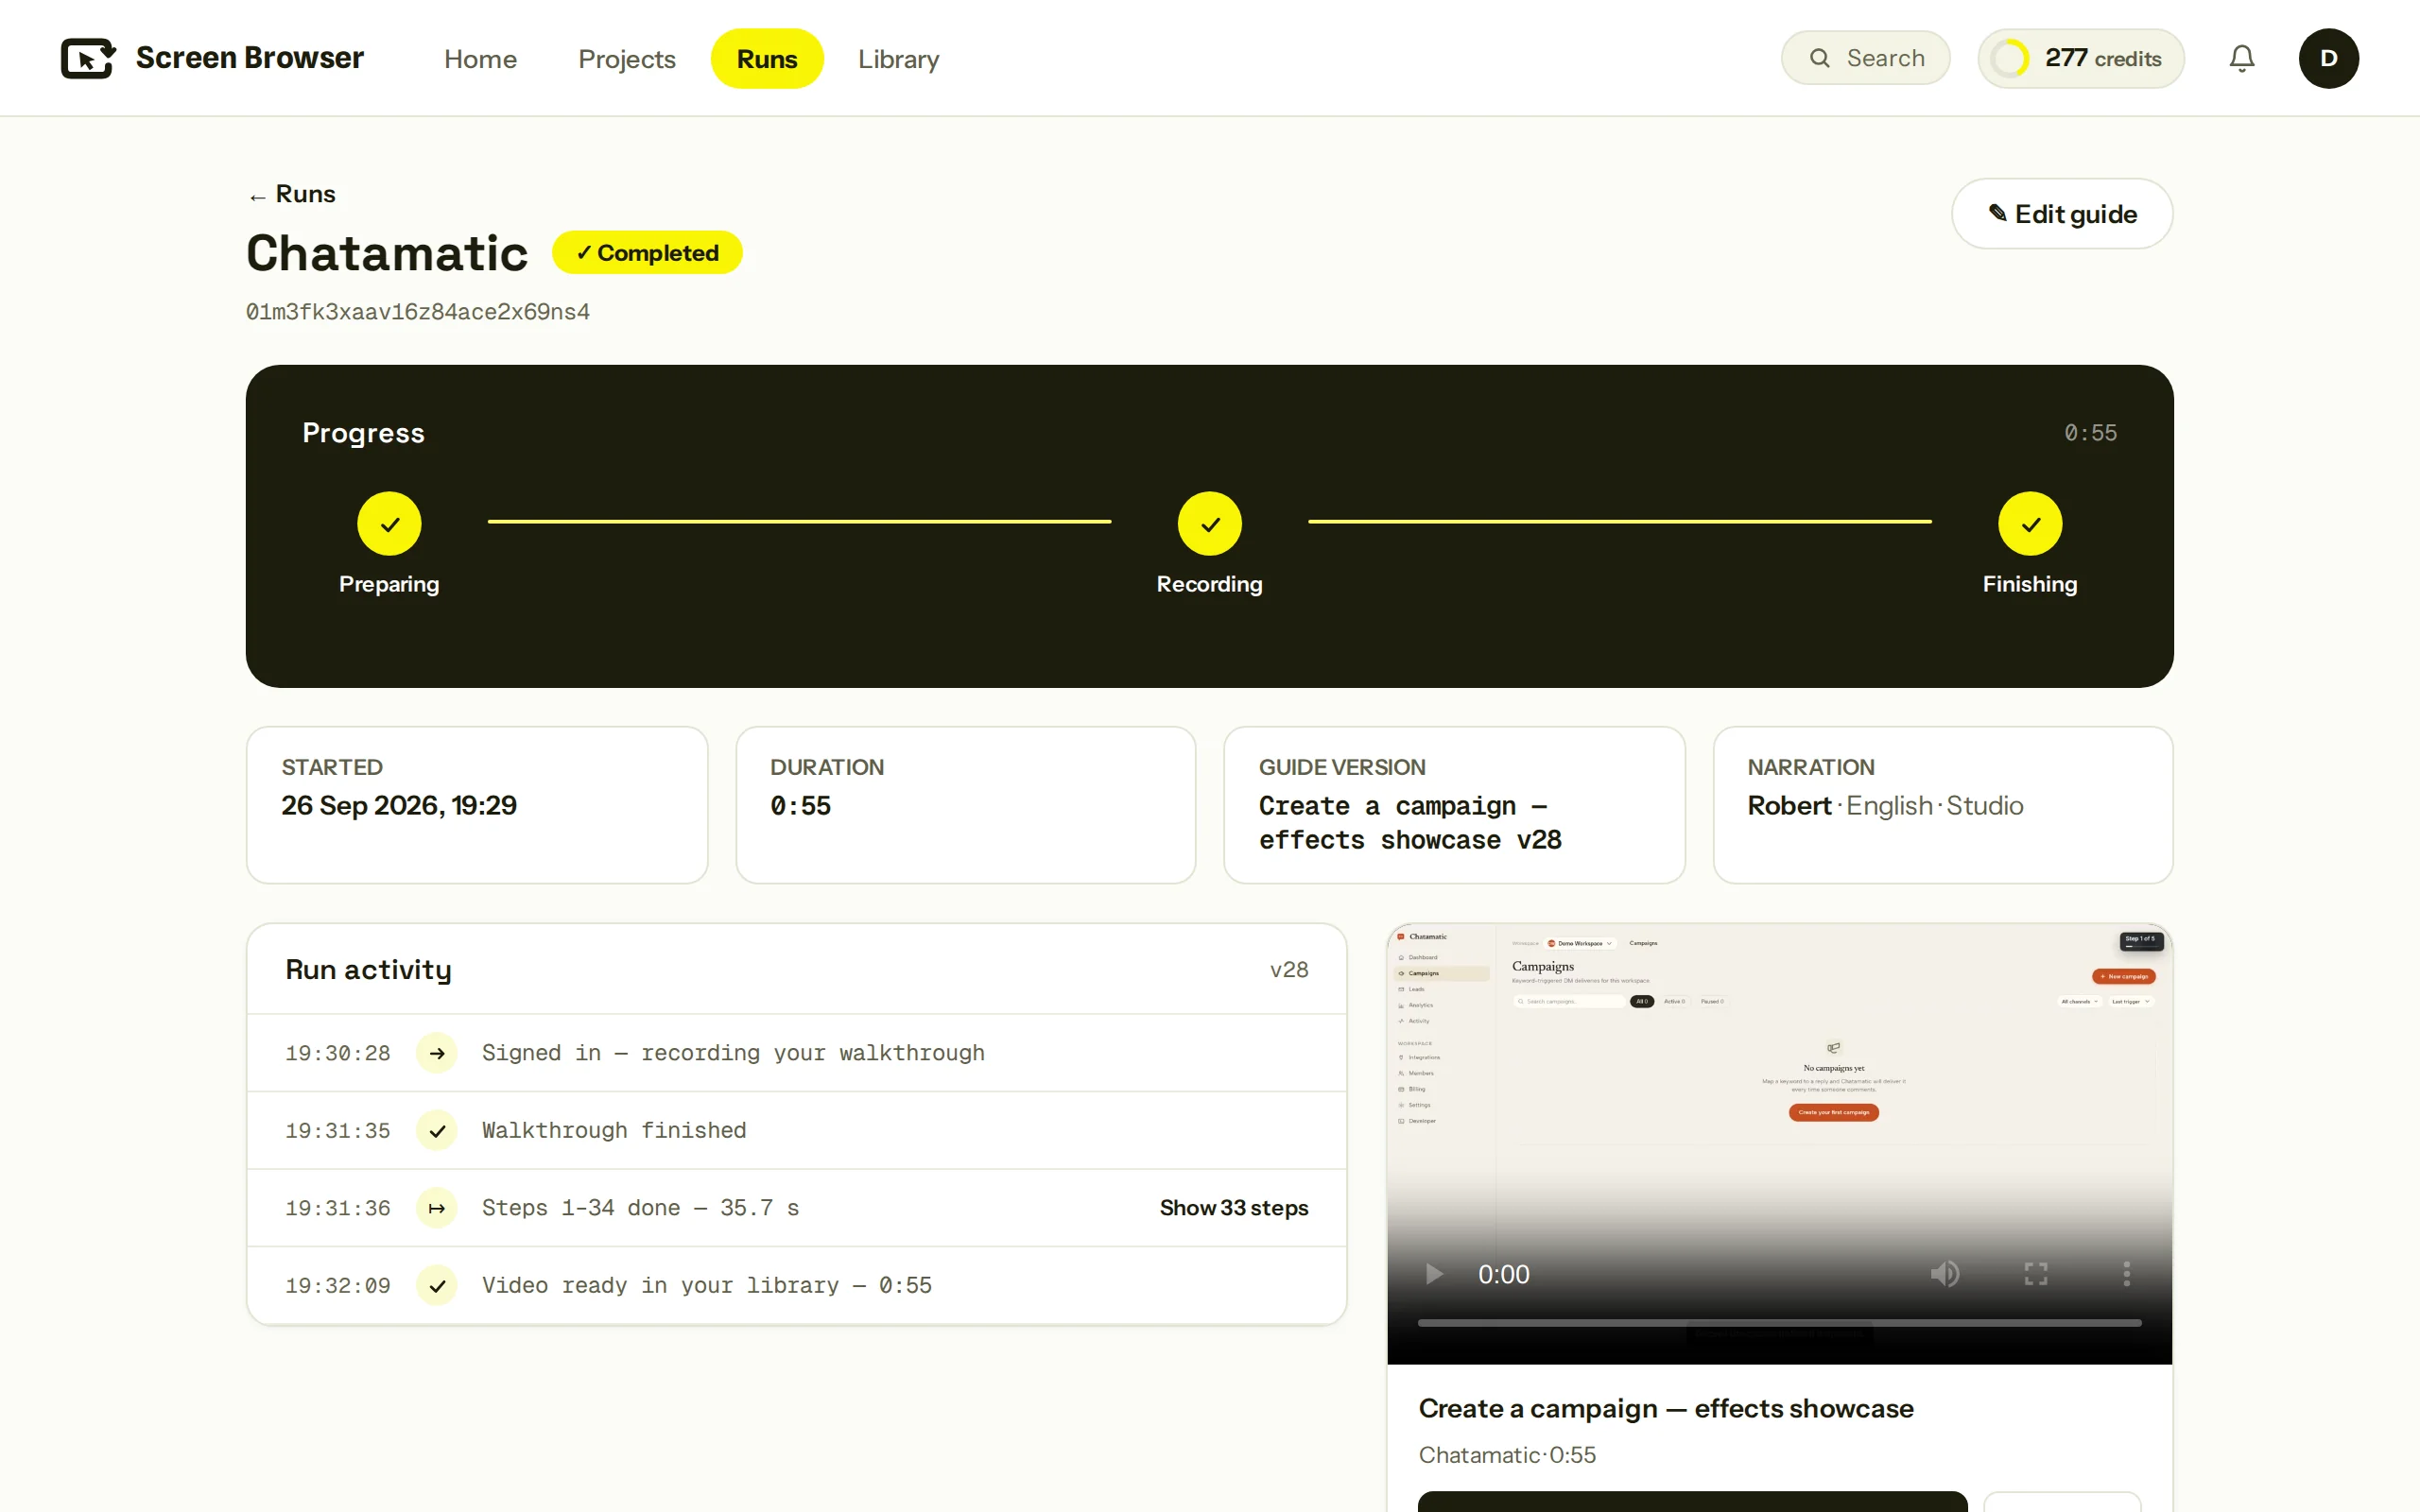Open the video player more options menu

coord(2126,1273)
